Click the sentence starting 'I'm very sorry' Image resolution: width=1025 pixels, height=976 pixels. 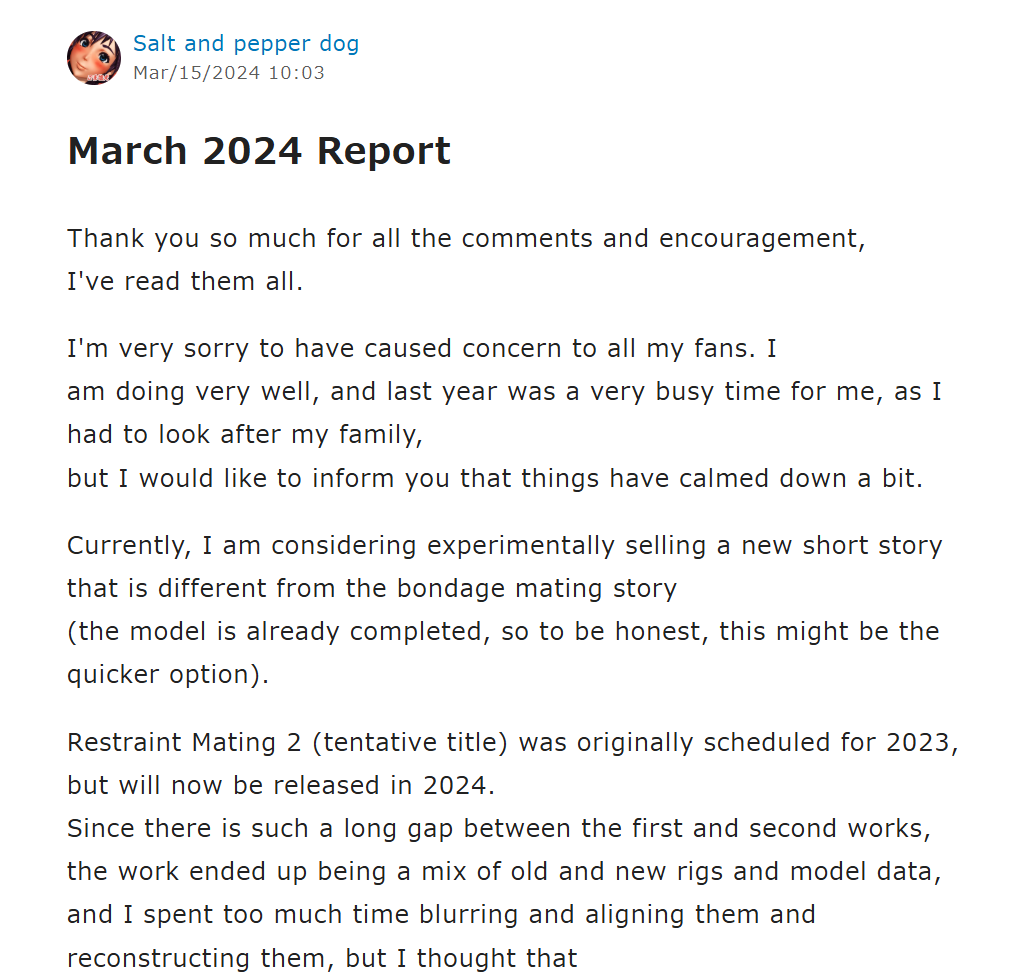pos(422,348)
